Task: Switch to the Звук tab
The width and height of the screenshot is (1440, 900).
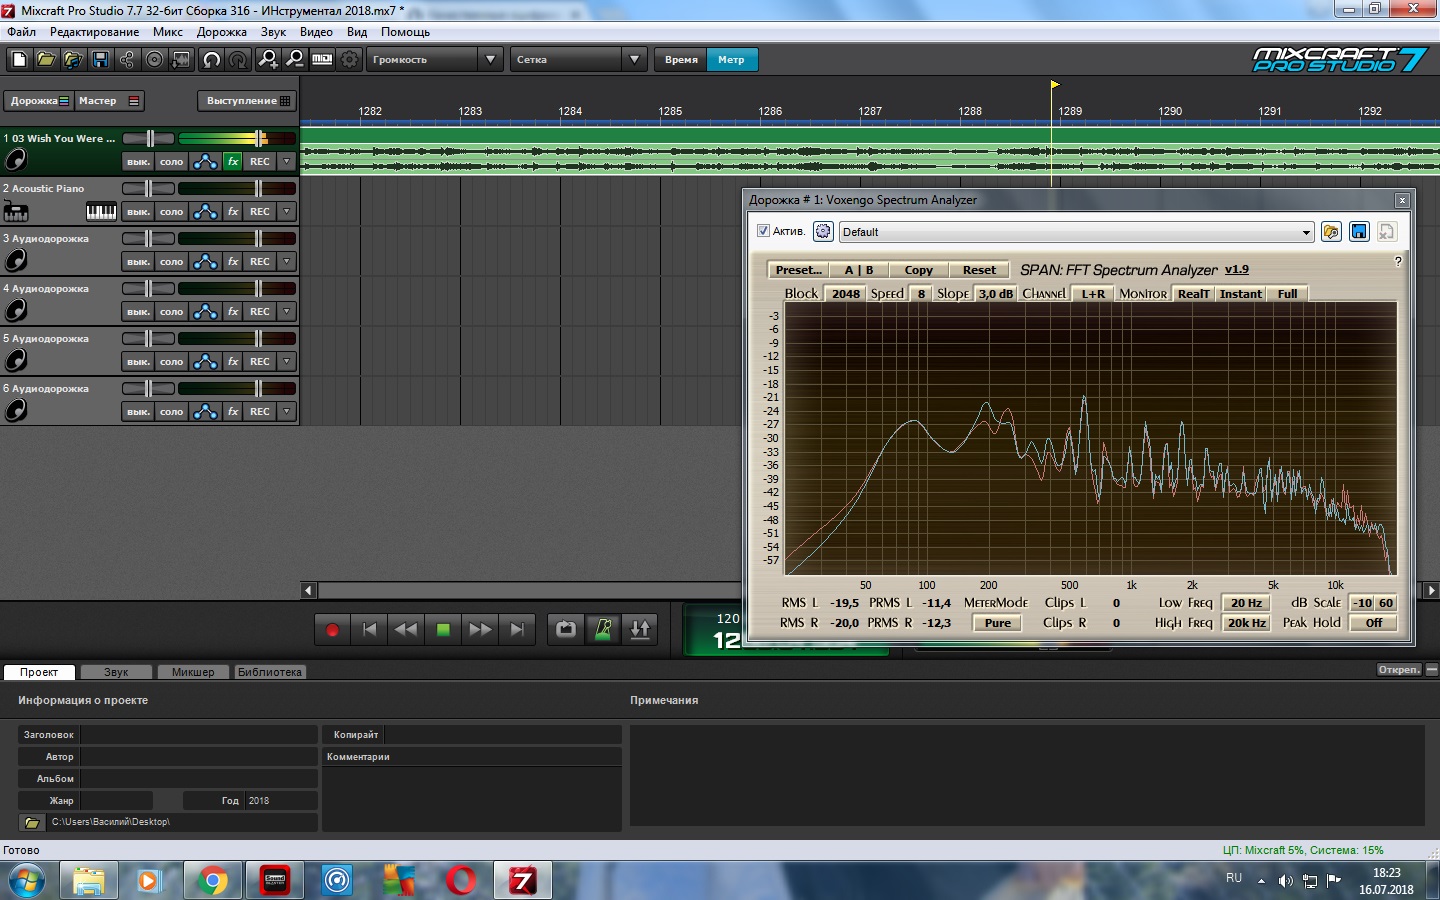Action: (x=116, y=672)
